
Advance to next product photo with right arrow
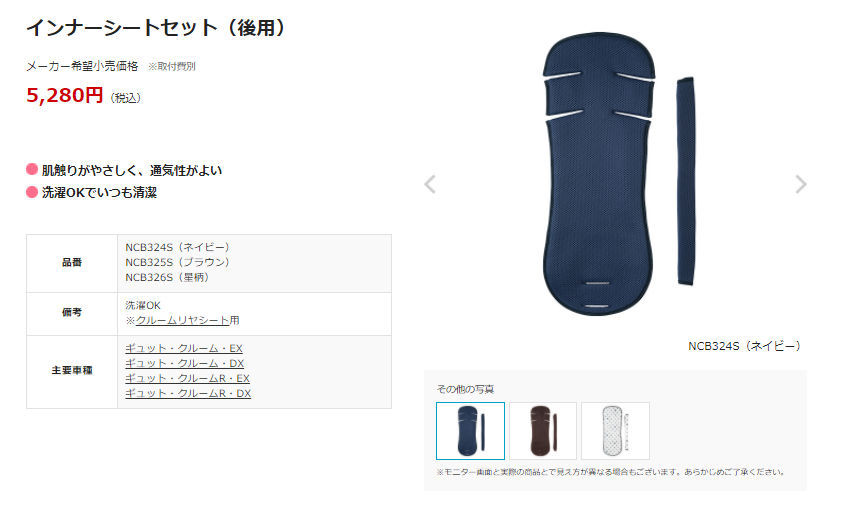[x=800, y=184]
